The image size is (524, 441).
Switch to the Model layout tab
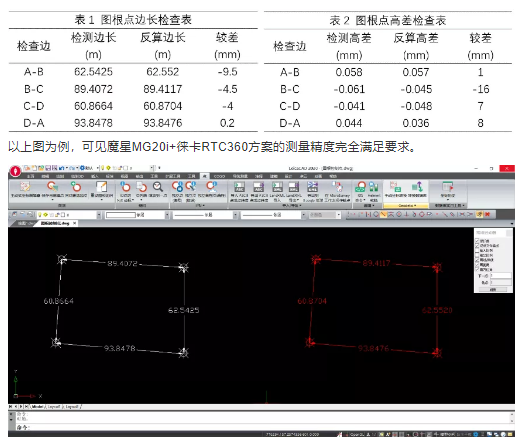tap(37, 407)
